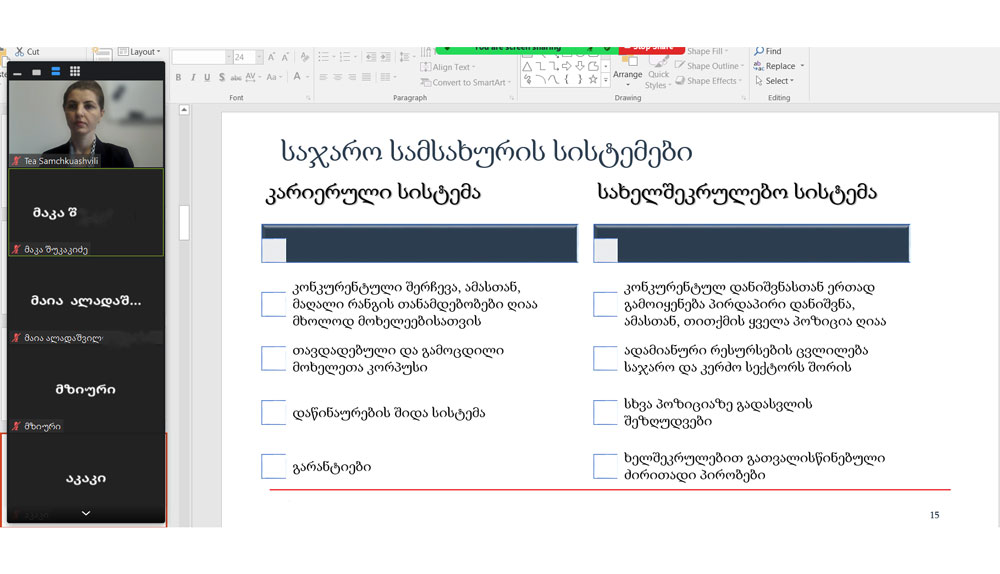
Task: Switch Zoom panel to grid view
Action: point(75,72)
